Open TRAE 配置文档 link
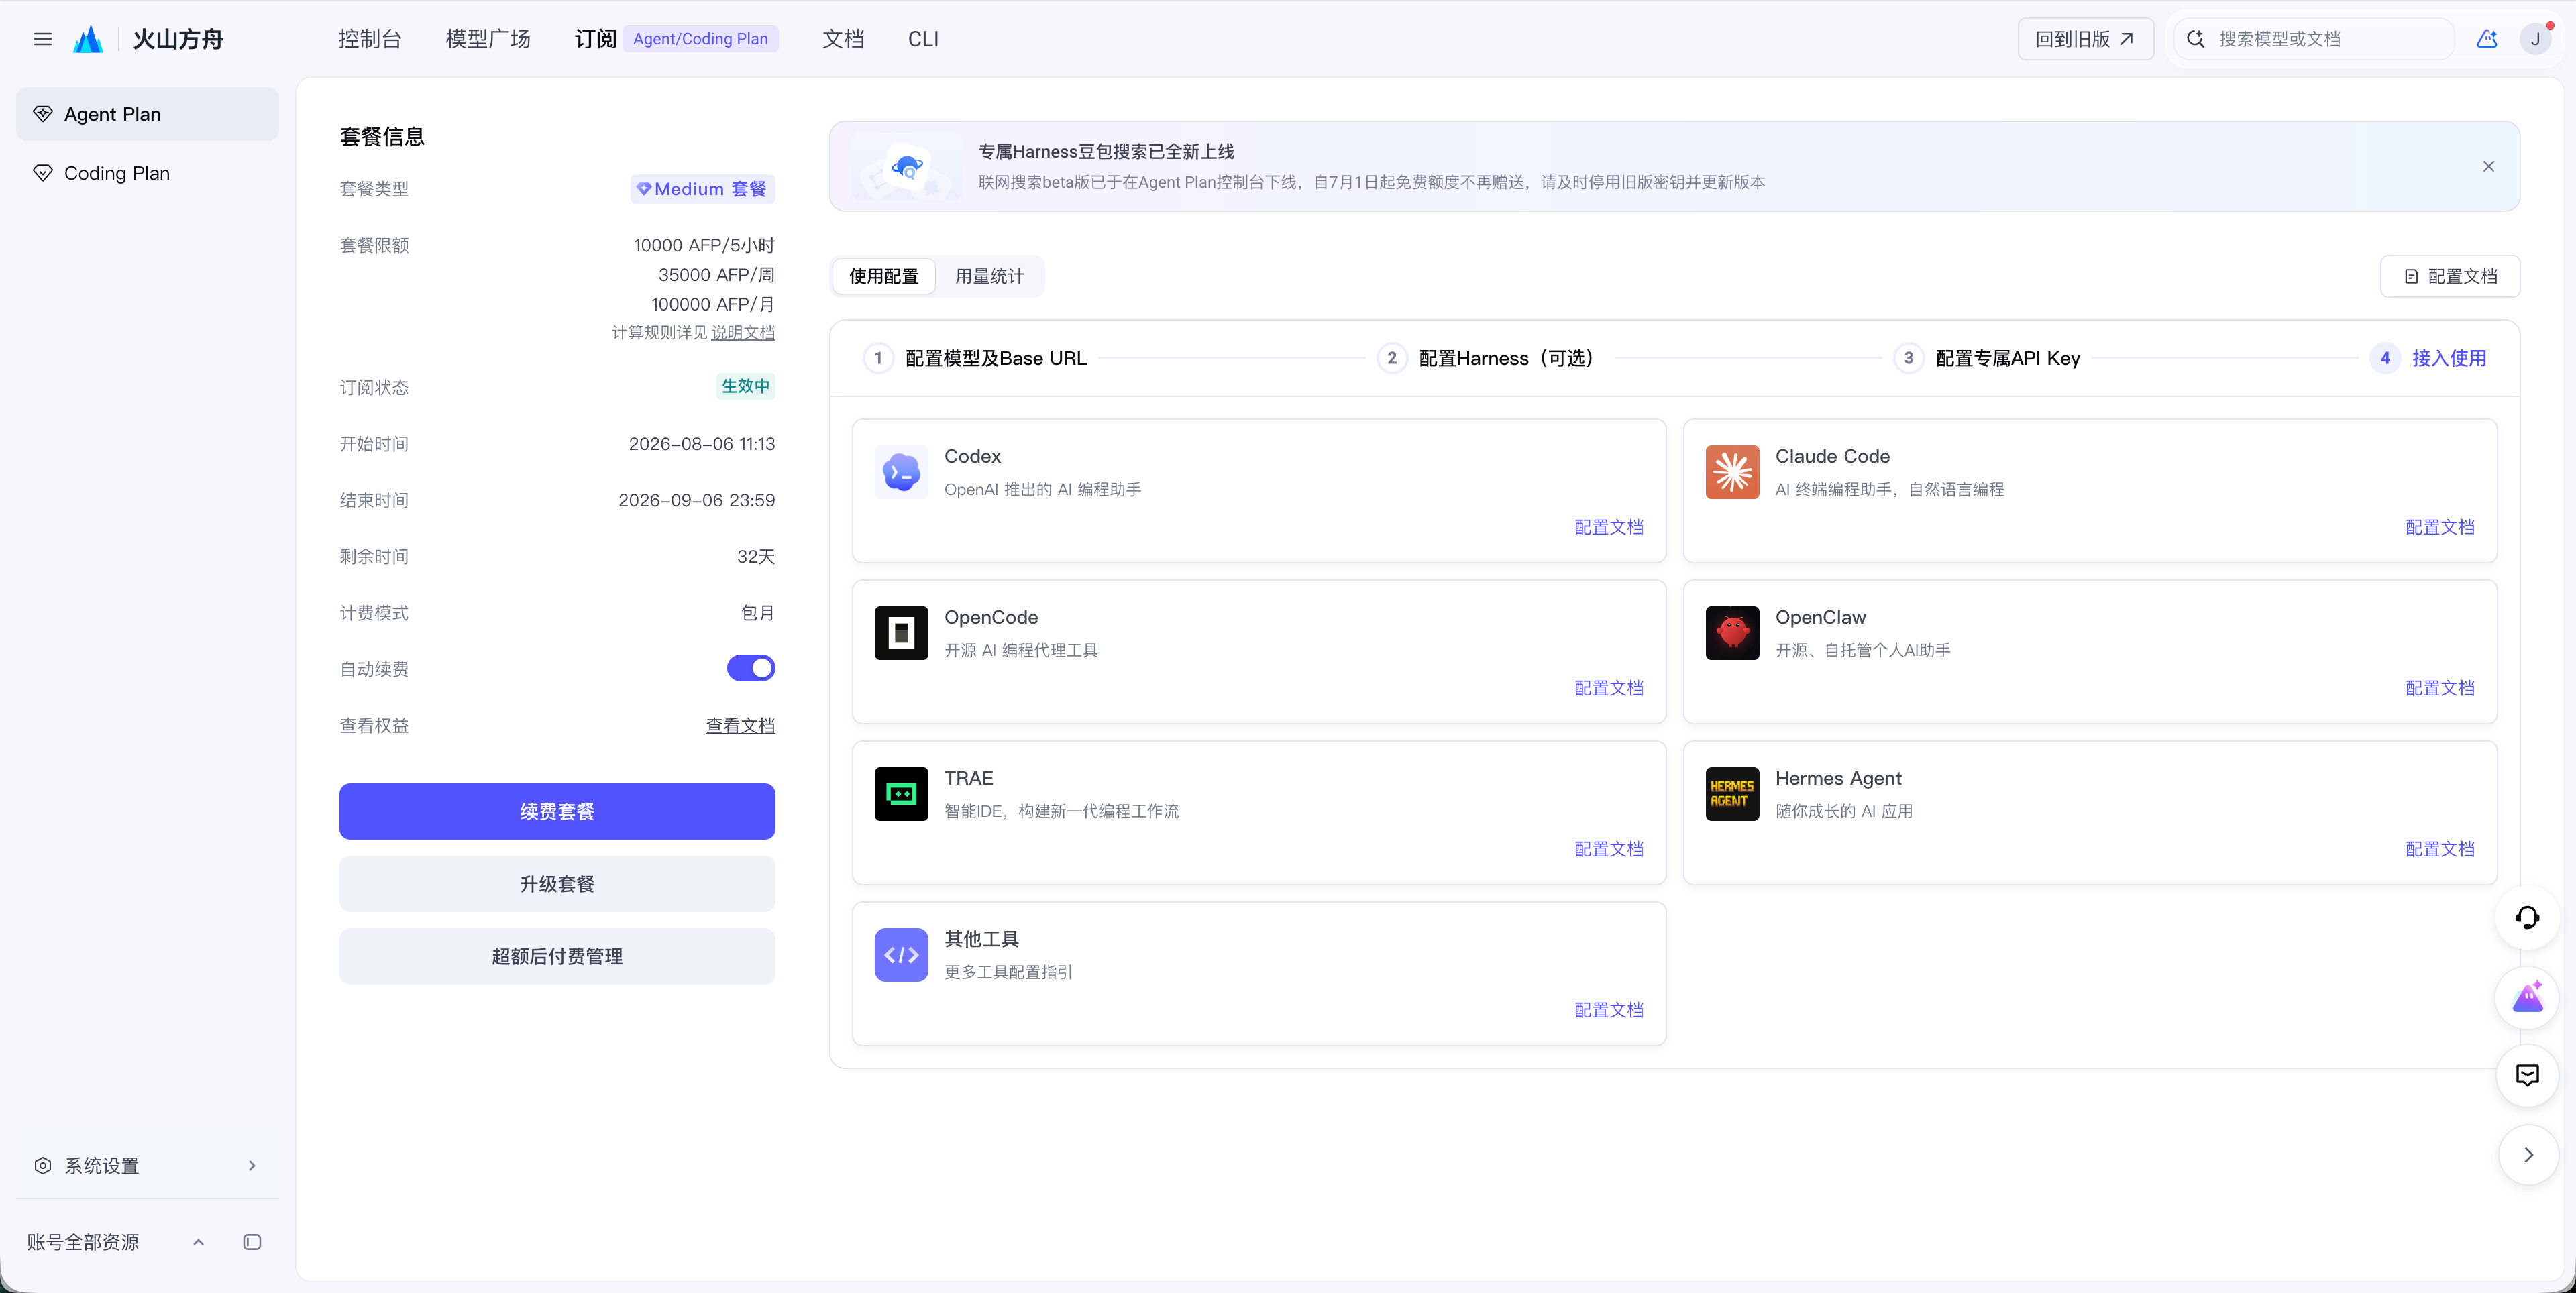 coord(1608,849)
